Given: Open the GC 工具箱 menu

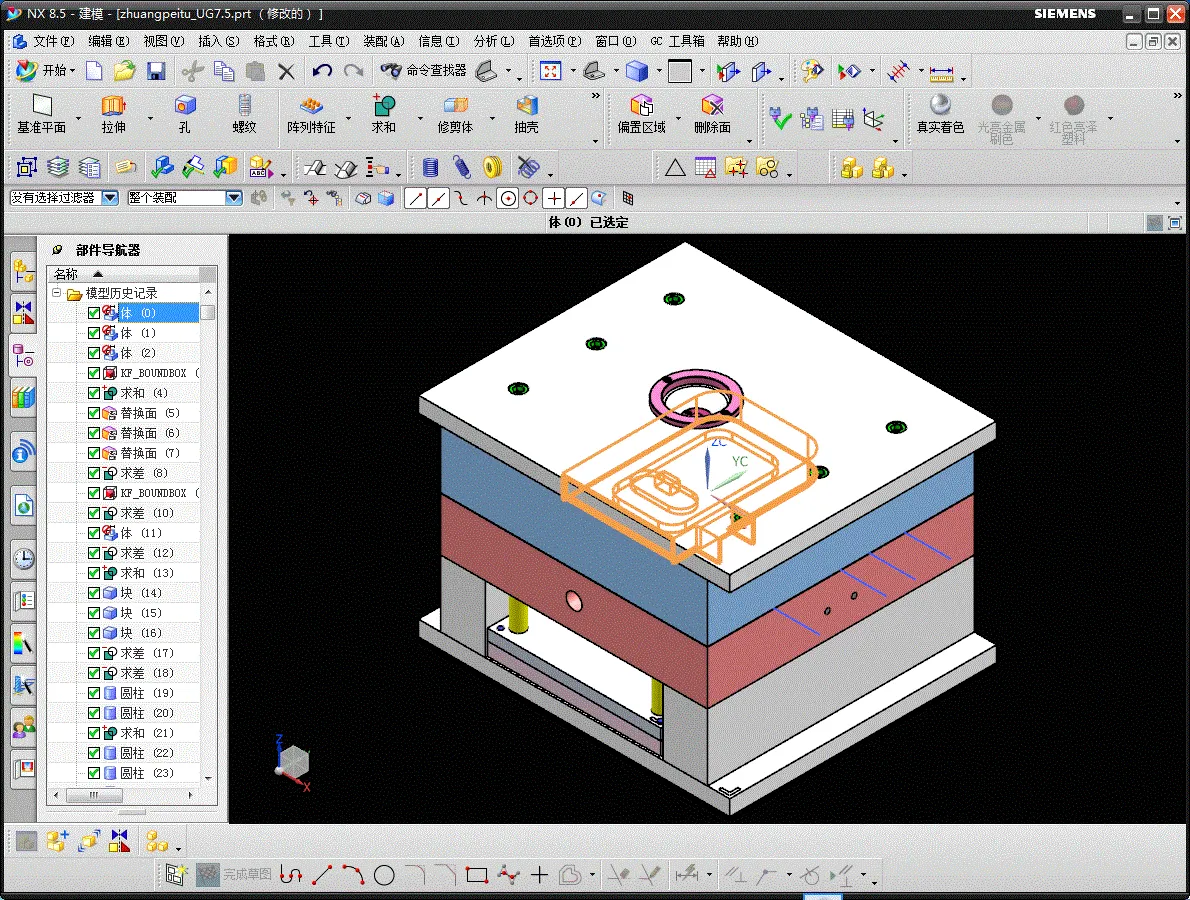Looking at the screenshot, I should 678,41.
